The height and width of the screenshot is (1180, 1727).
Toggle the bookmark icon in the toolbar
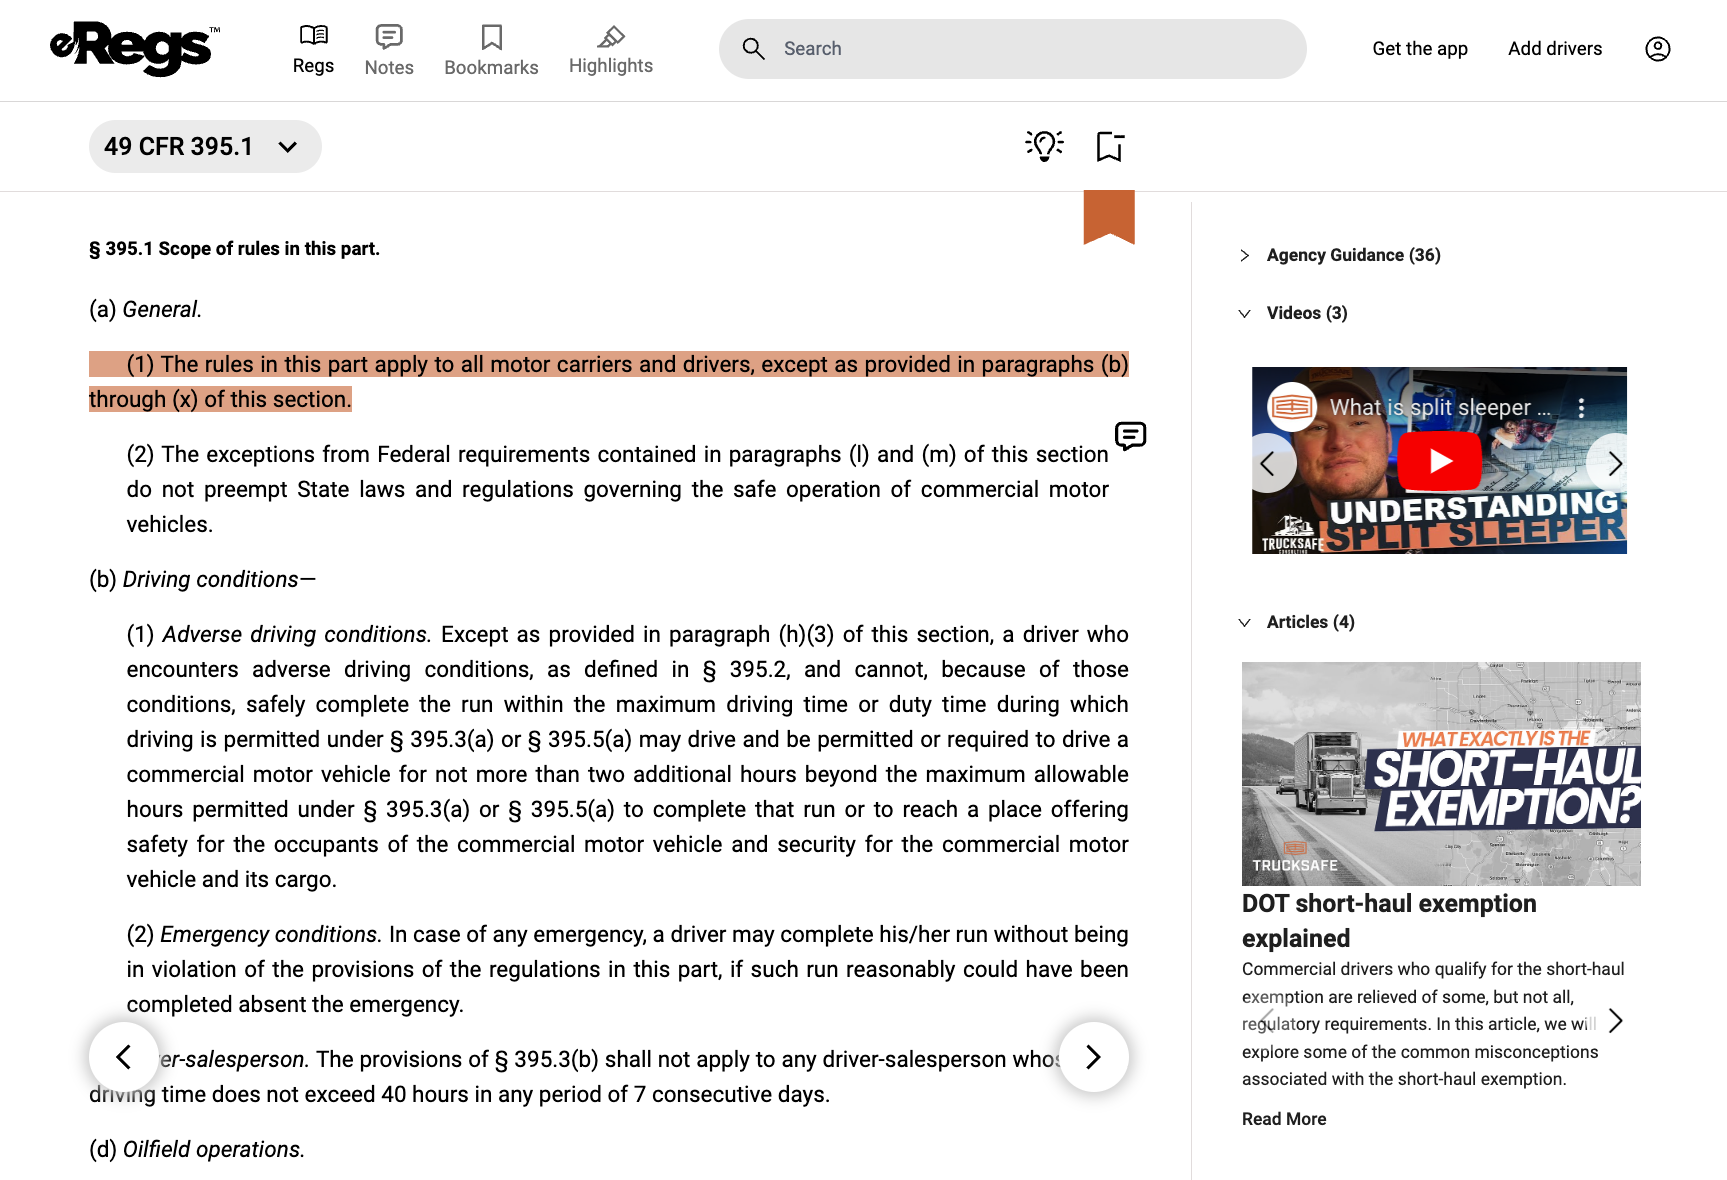(1110, 147)
